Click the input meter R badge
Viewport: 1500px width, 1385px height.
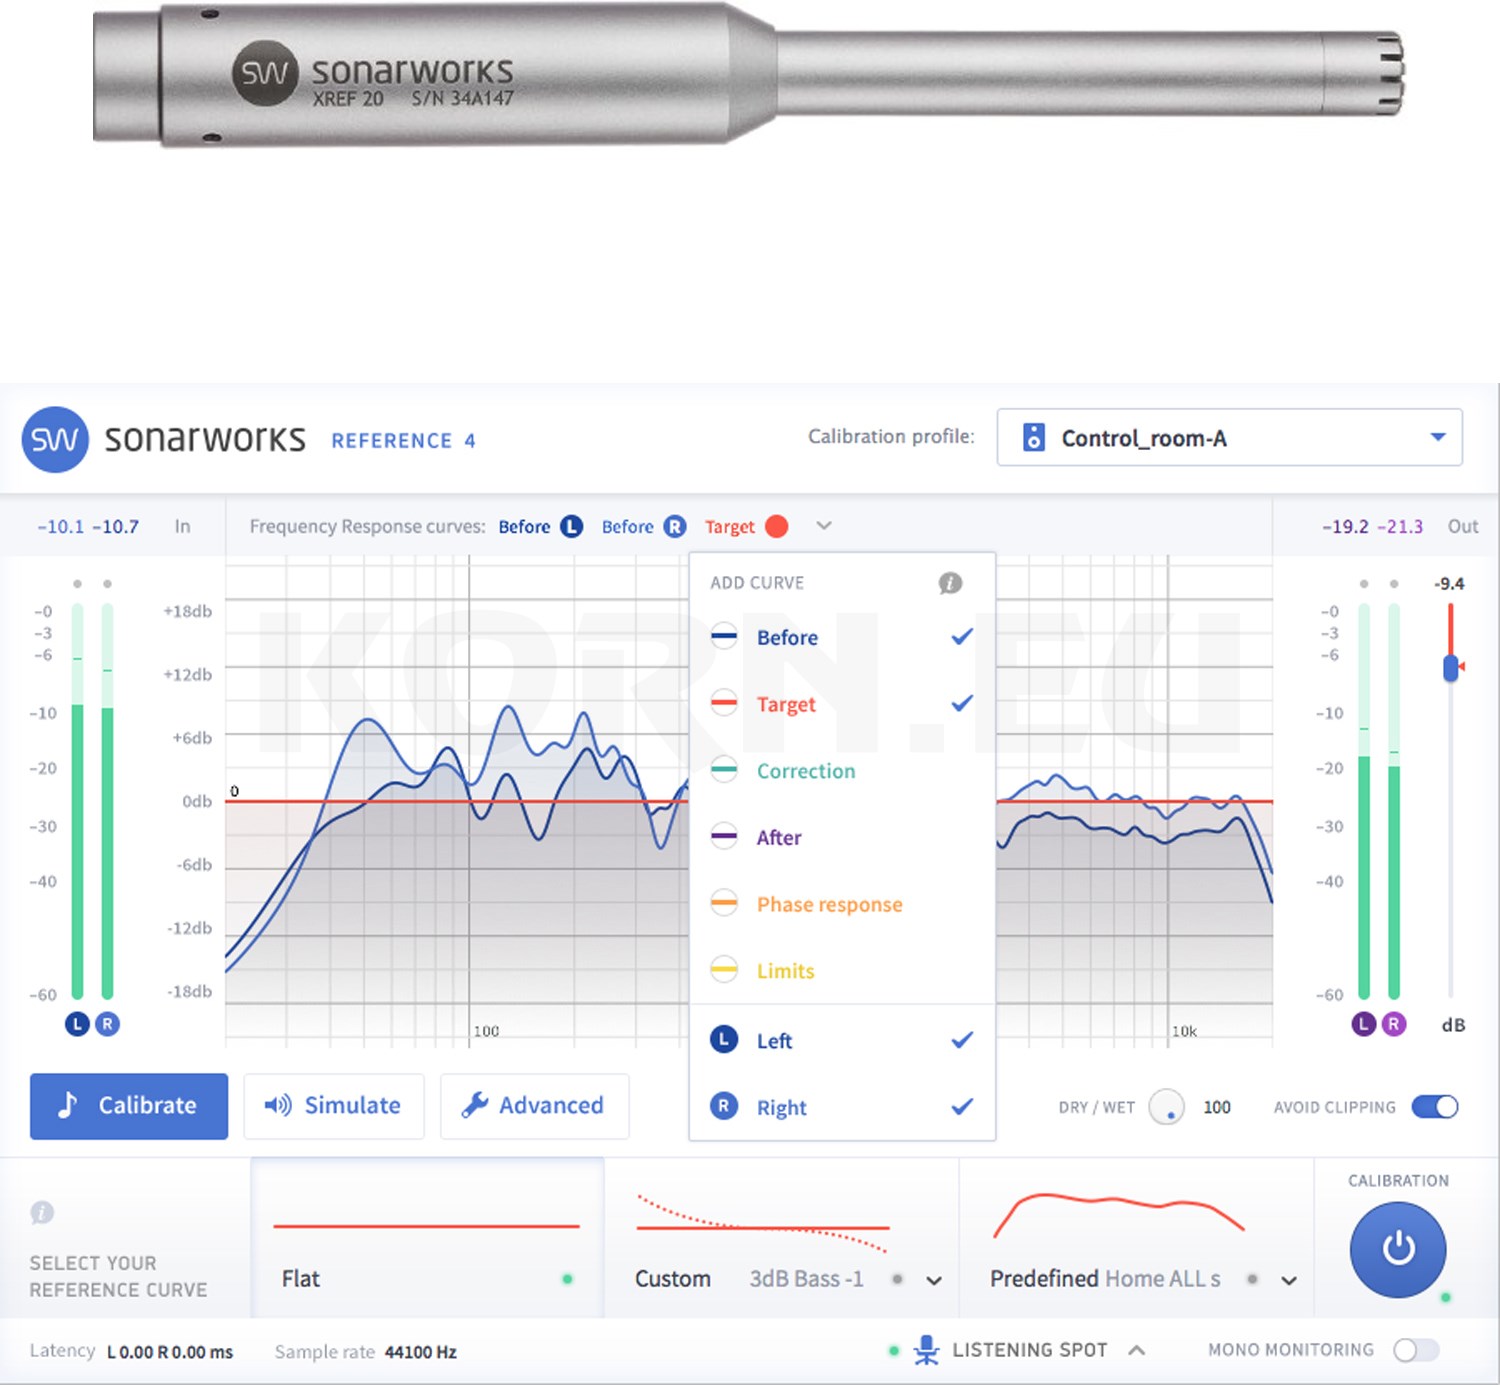click(x=107, y=1024)
